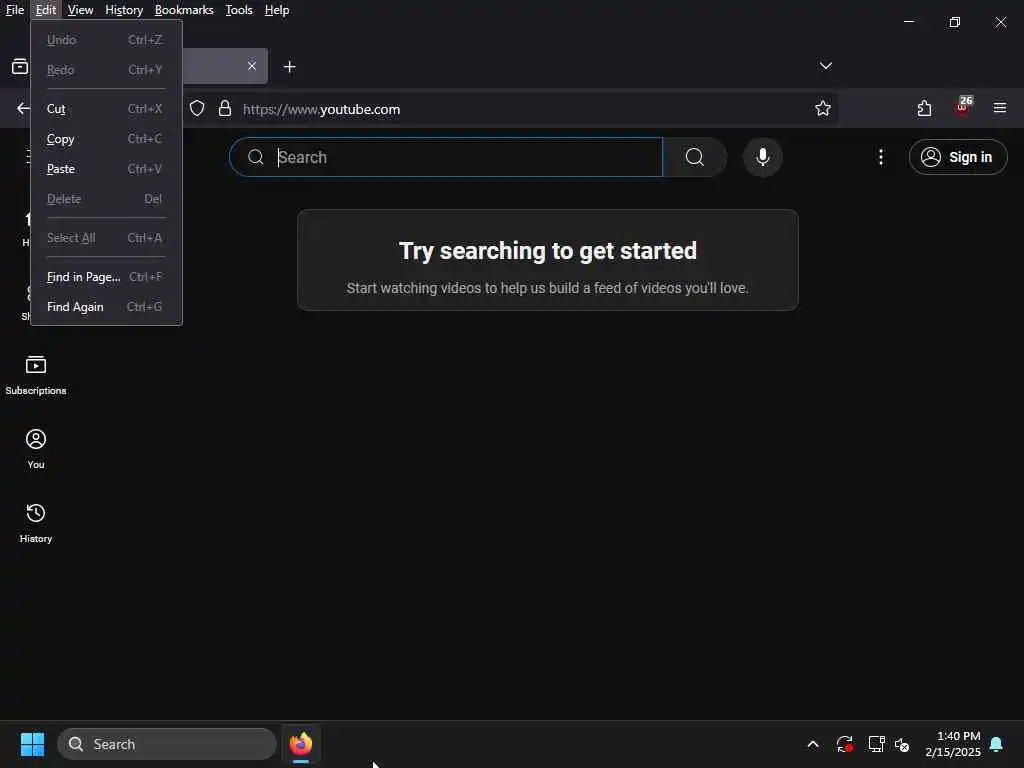Click the Firefox taskbar icon

click(301, 744)
